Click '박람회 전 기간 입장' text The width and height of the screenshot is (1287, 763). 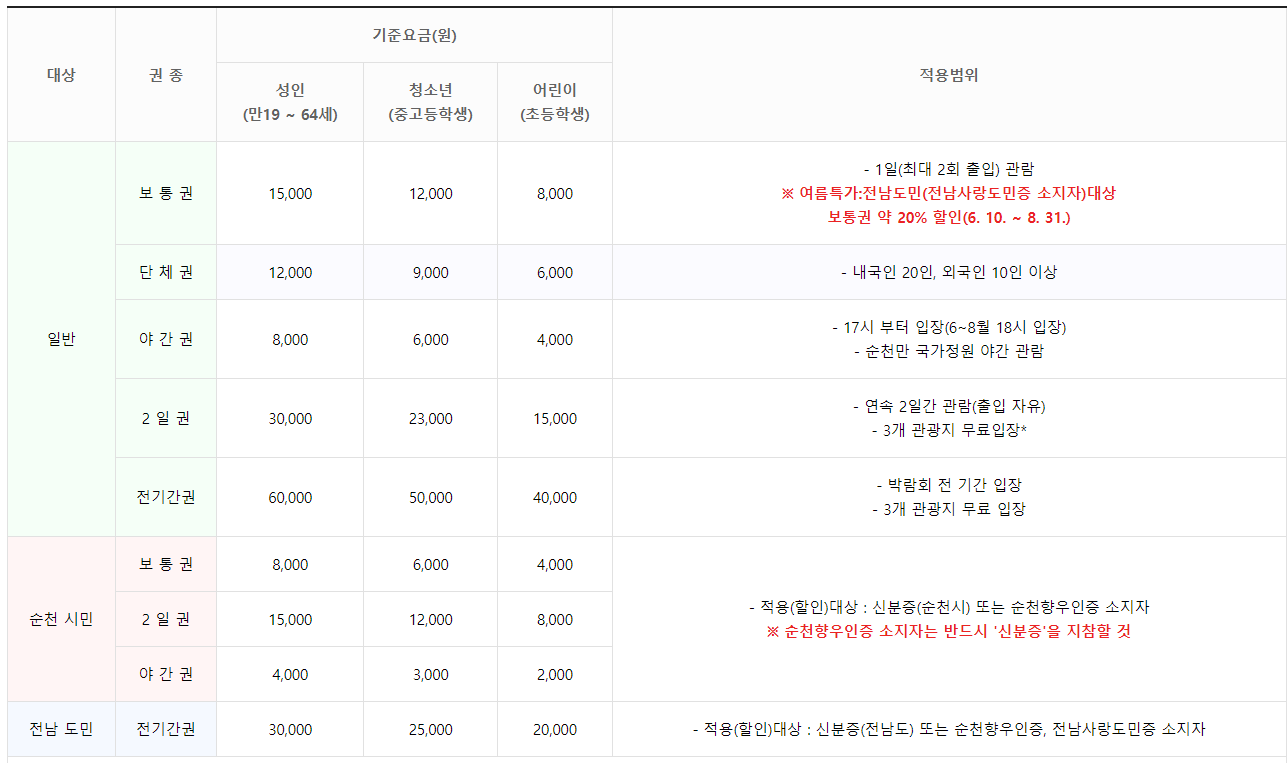click(x=949, y=485)
